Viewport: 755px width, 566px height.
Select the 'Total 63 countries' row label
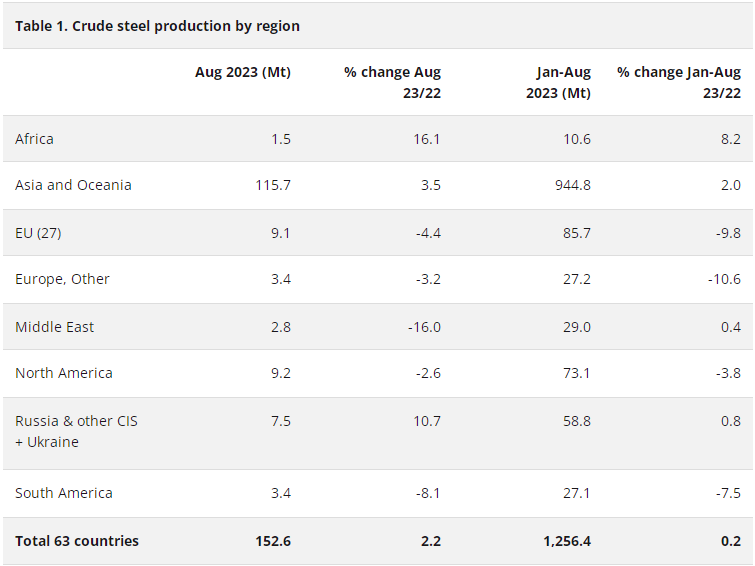[x=77, y=541]
